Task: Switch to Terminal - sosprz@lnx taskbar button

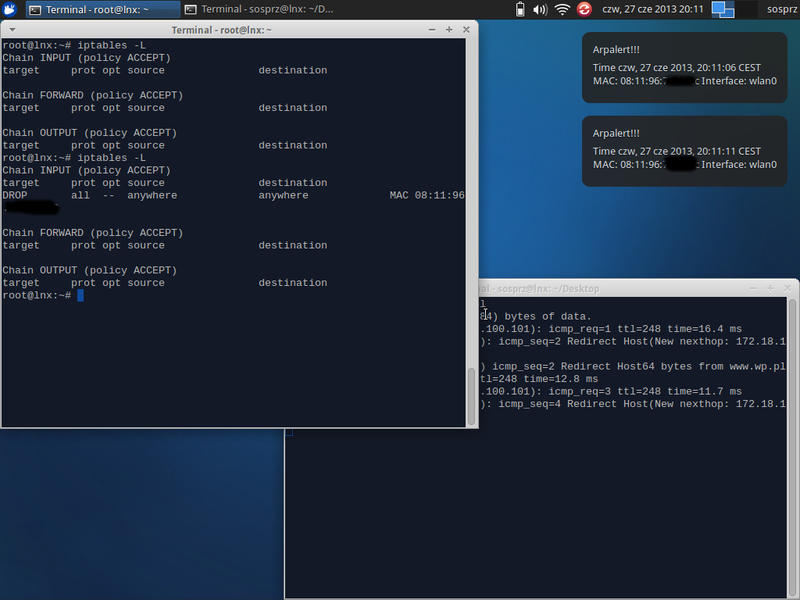Action: 258,9
